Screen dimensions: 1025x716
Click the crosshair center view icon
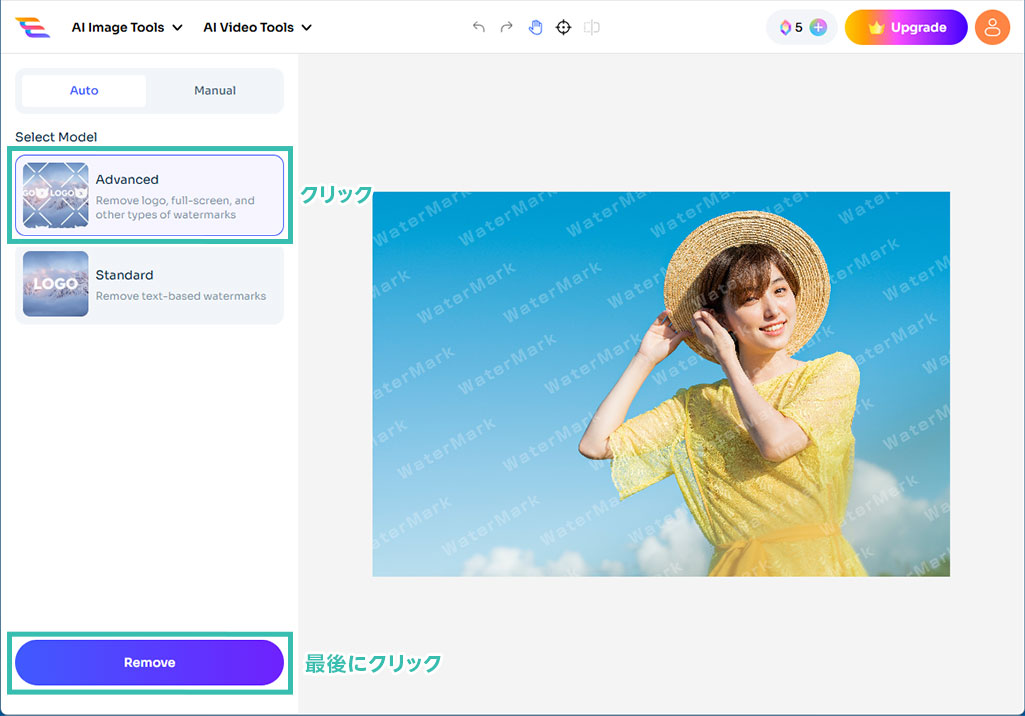[x=563, y=27]
